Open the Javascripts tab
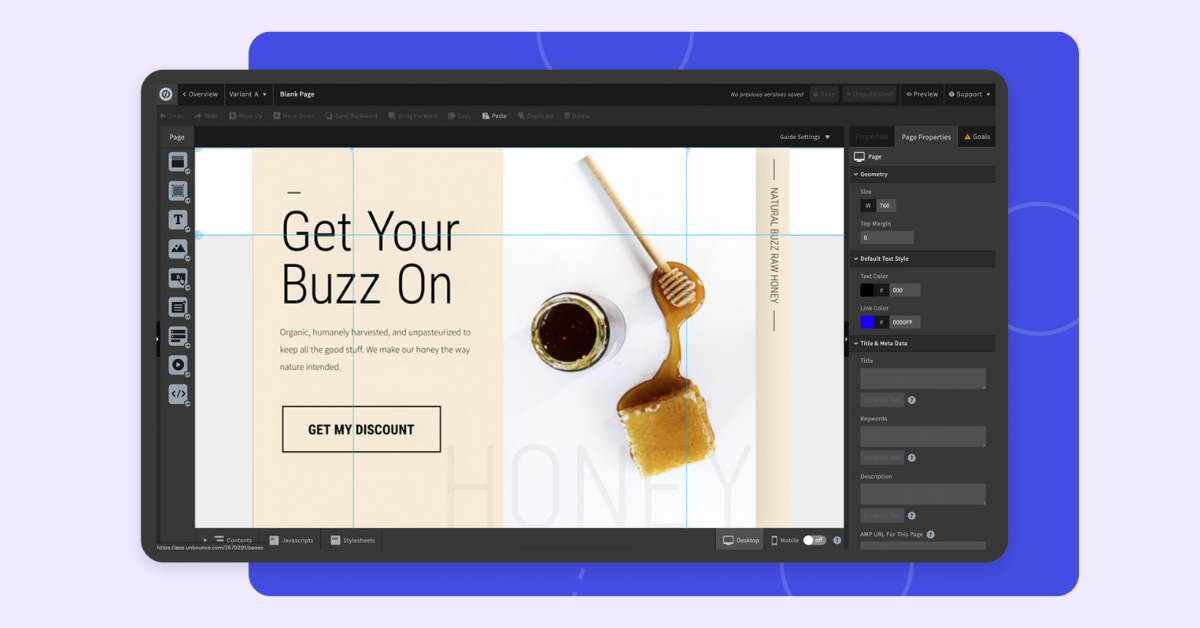 point(291,540)
